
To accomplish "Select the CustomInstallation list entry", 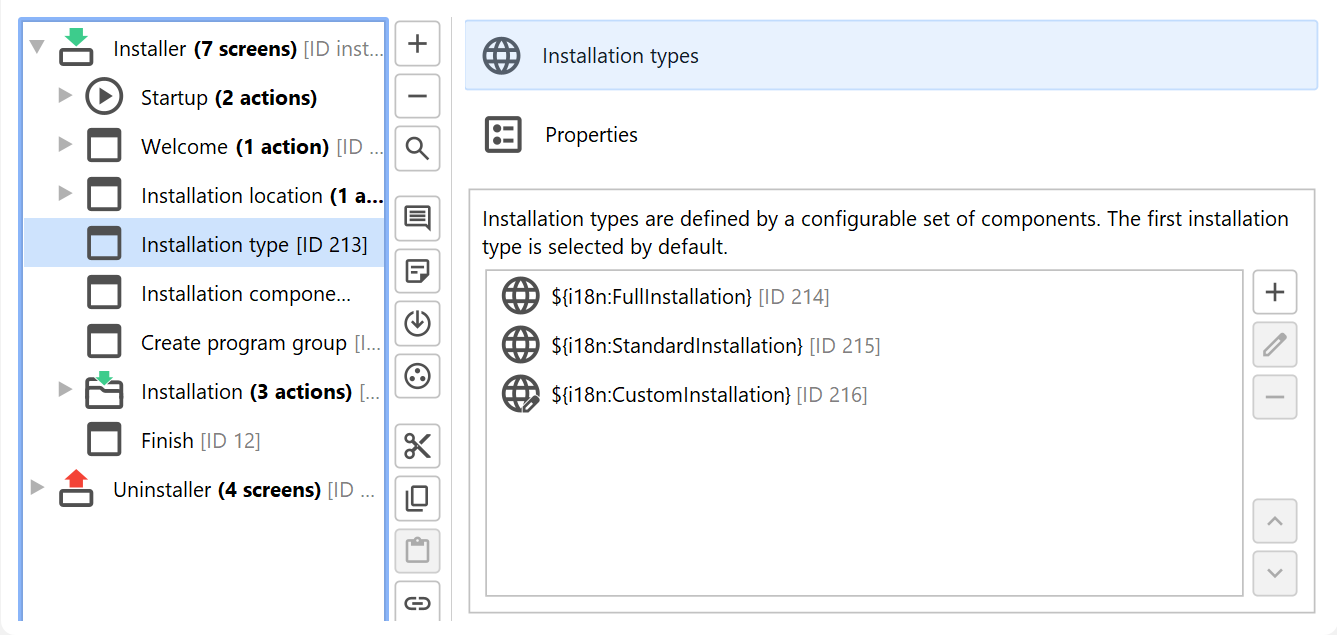I will click(x=670, y=395).
